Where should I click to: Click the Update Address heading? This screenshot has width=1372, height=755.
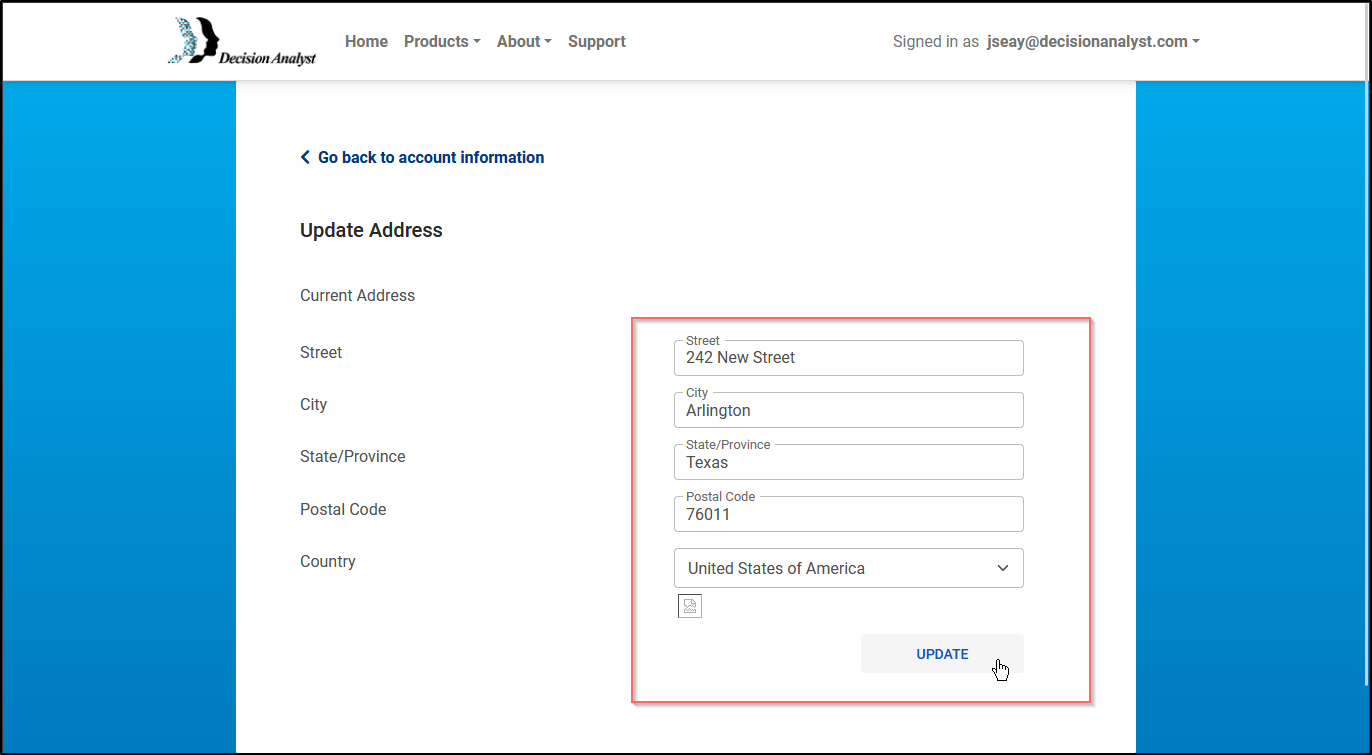[x=371, y=230]
